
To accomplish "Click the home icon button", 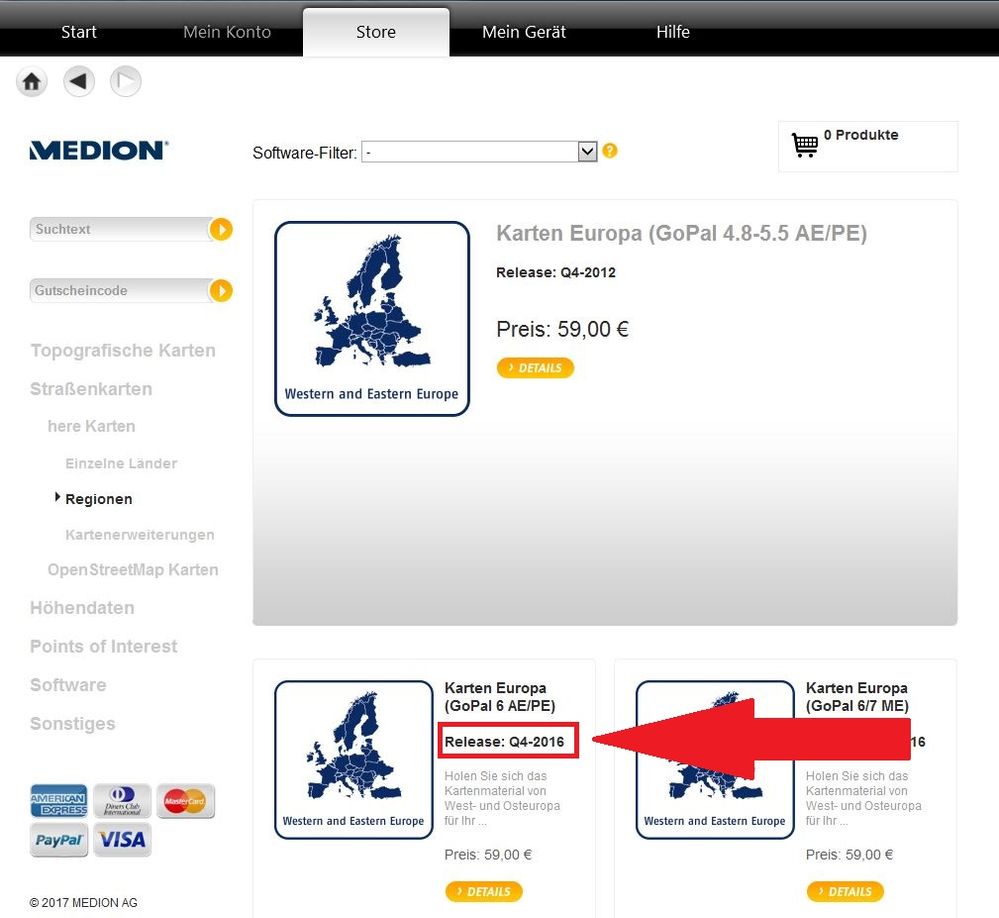I will tap(31, 82).
